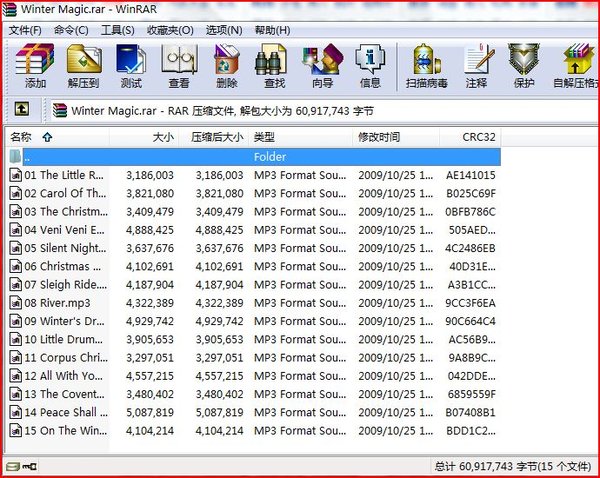Select file 10 Little Drum...

click(x=254, y=339)
